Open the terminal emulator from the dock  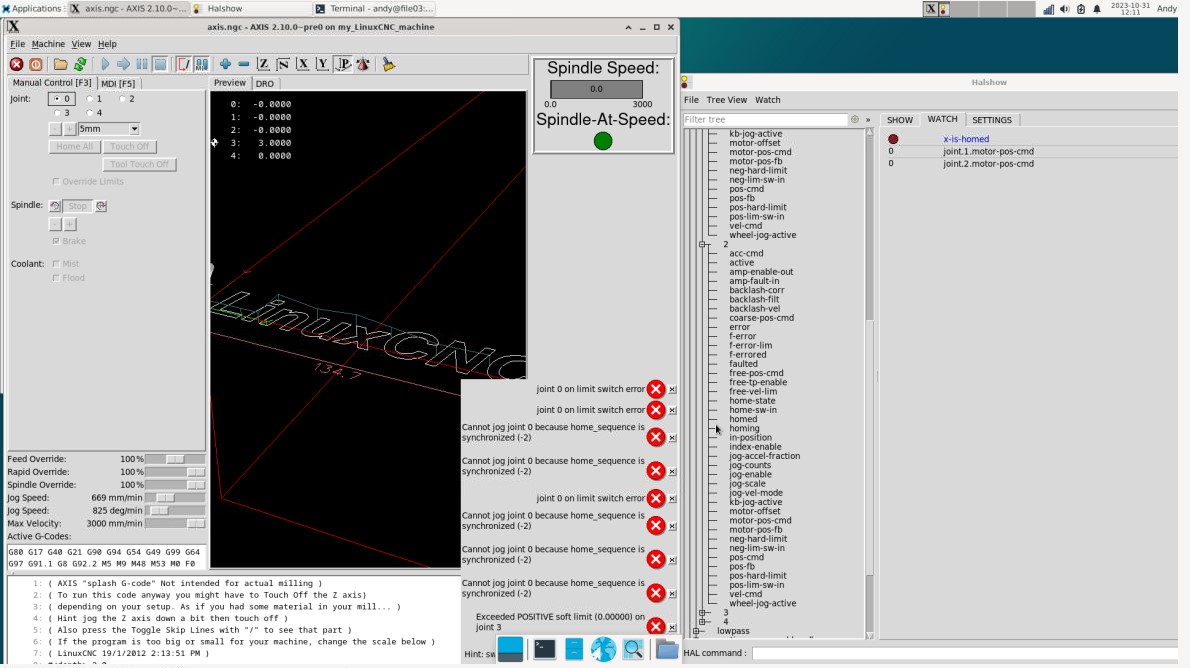[544, 650]
